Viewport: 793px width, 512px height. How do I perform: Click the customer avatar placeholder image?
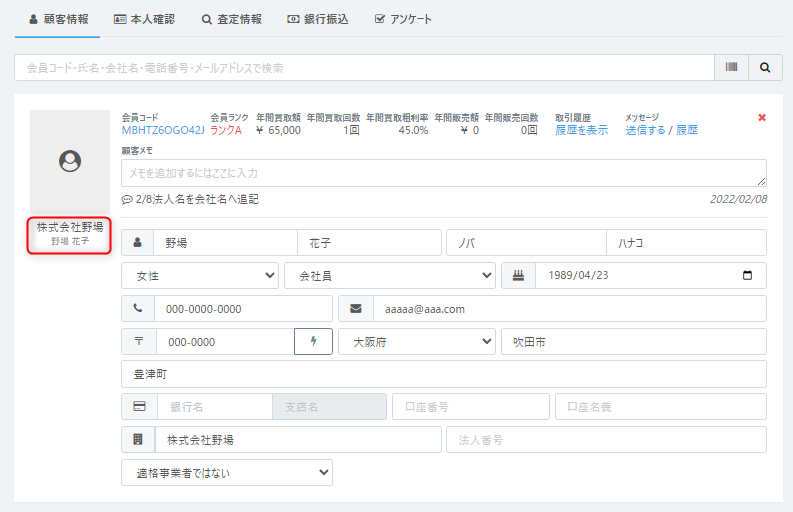[x=70, y=161]
